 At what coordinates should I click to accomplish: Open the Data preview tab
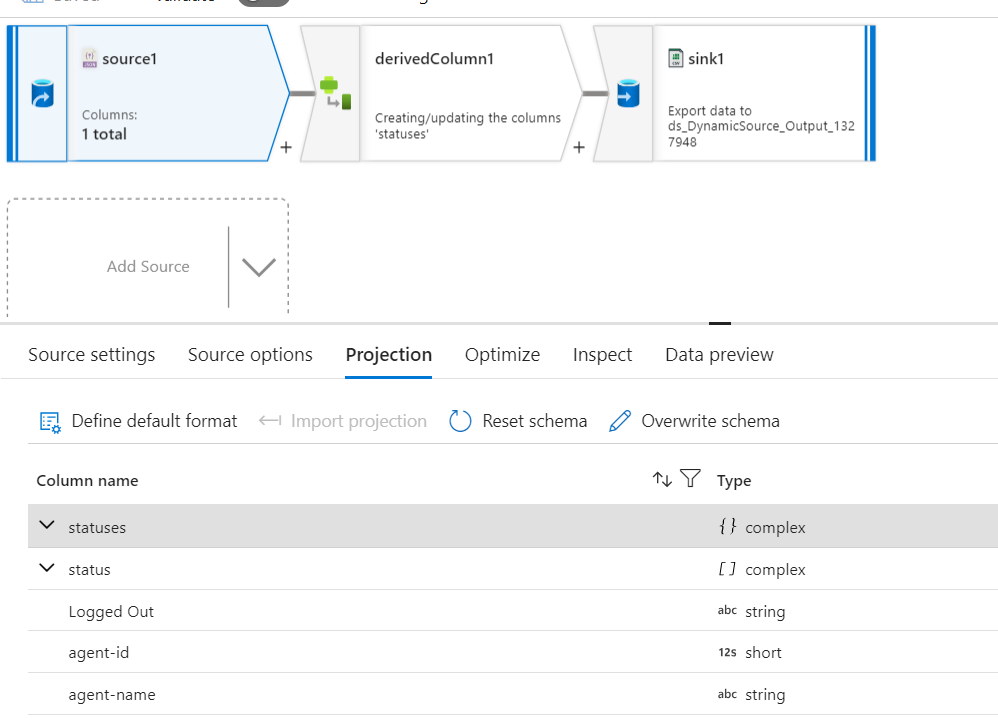coord(719,355)
